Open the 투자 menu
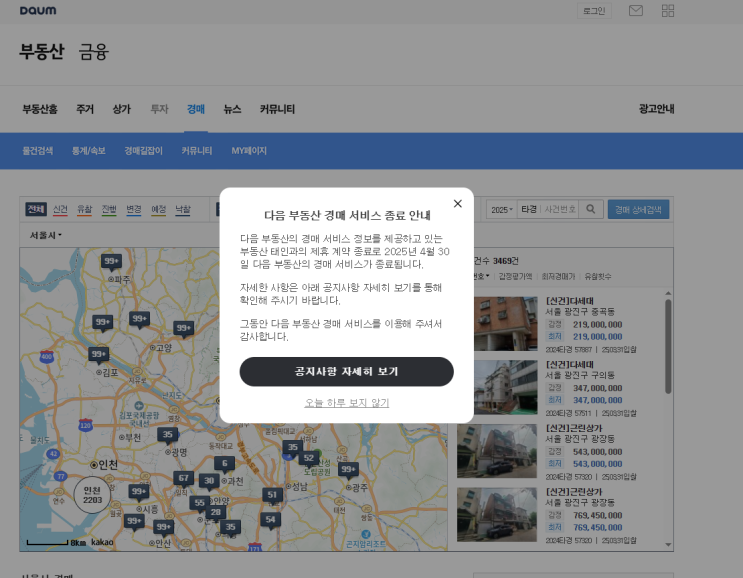Screen dimensions: 743x578 (x=159, y=109)
